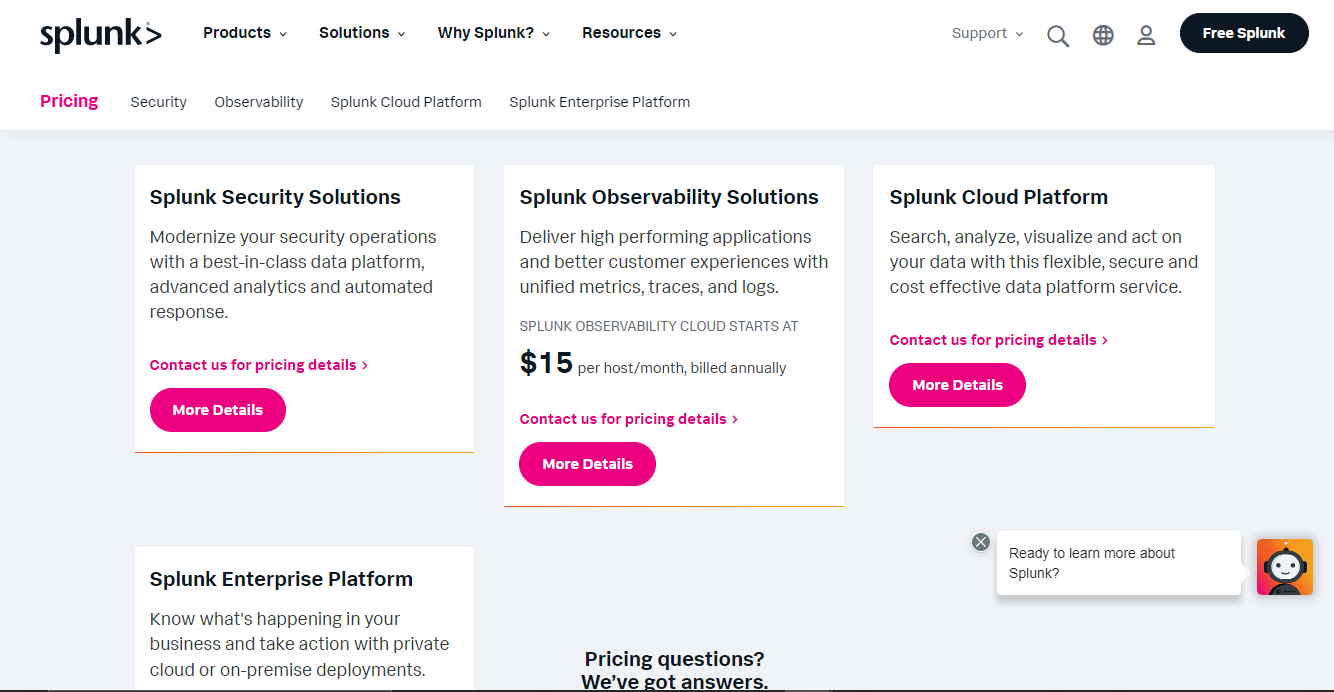Open the Support dropdown

coord(987,33)
